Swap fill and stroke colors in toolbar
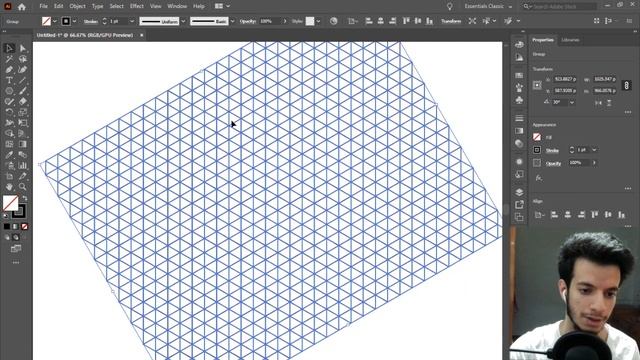The image size is (640, 360). point(24,198)
